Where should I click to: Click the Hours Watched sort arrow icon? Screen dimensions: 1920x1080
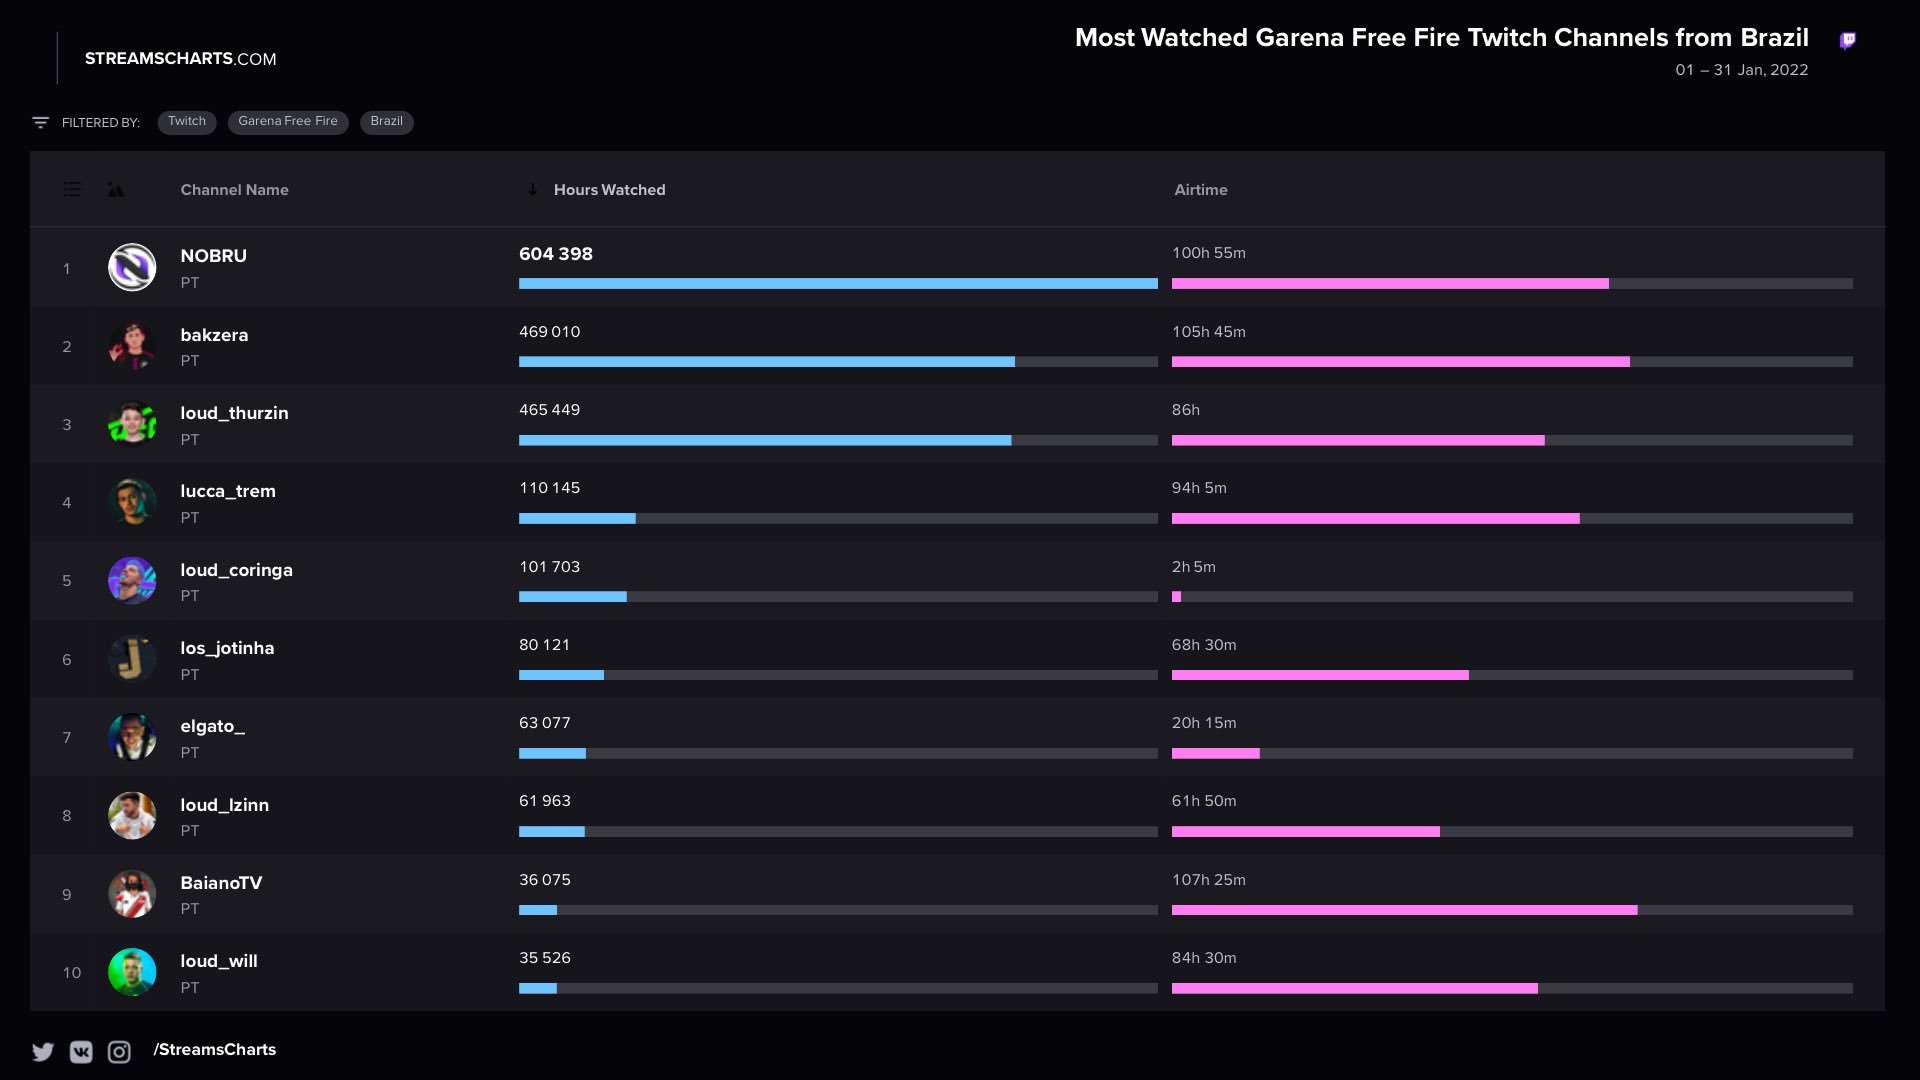(x=533, y=189)
